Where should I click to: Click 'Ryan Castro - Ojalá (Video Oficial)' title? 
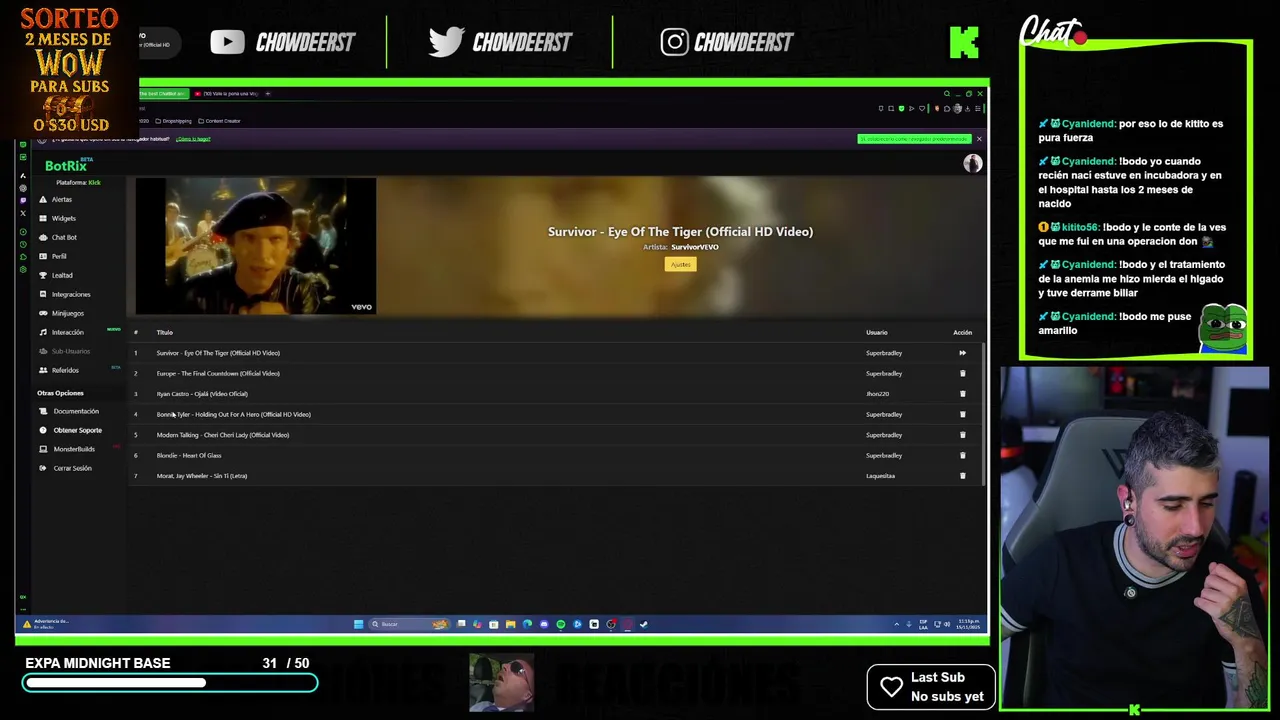click(x=202, y=394)
